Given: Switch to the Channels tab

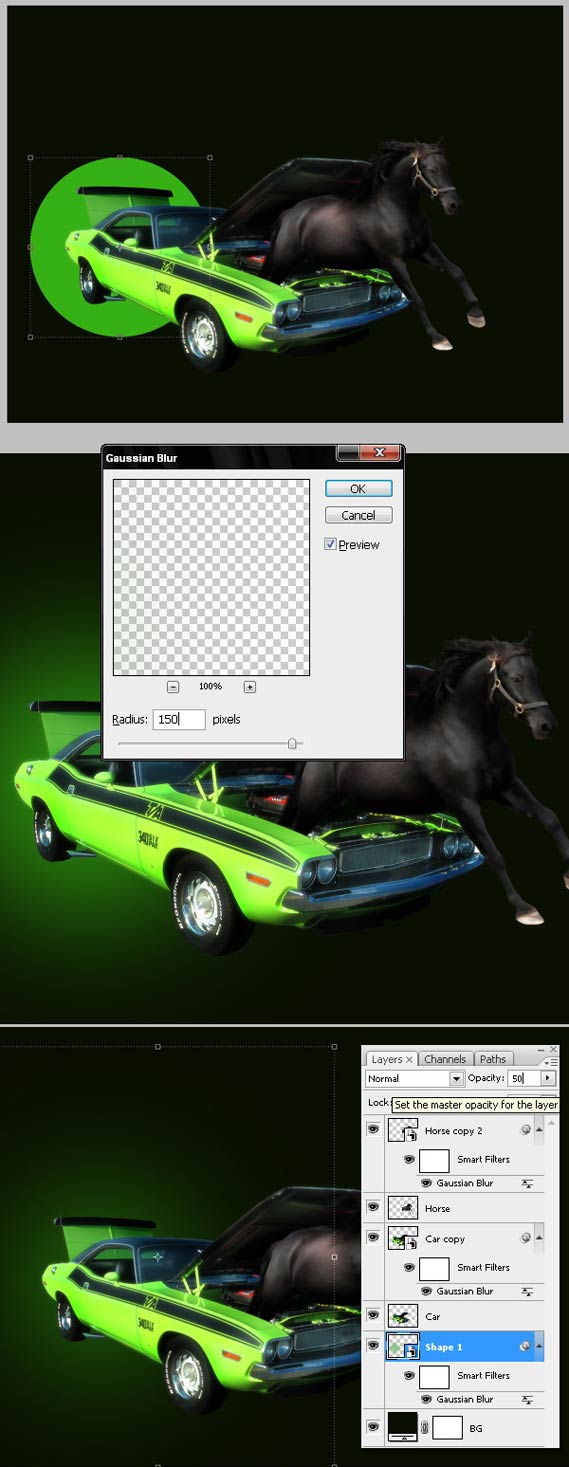Looking at the screenshot, I should pos(445,1059).
